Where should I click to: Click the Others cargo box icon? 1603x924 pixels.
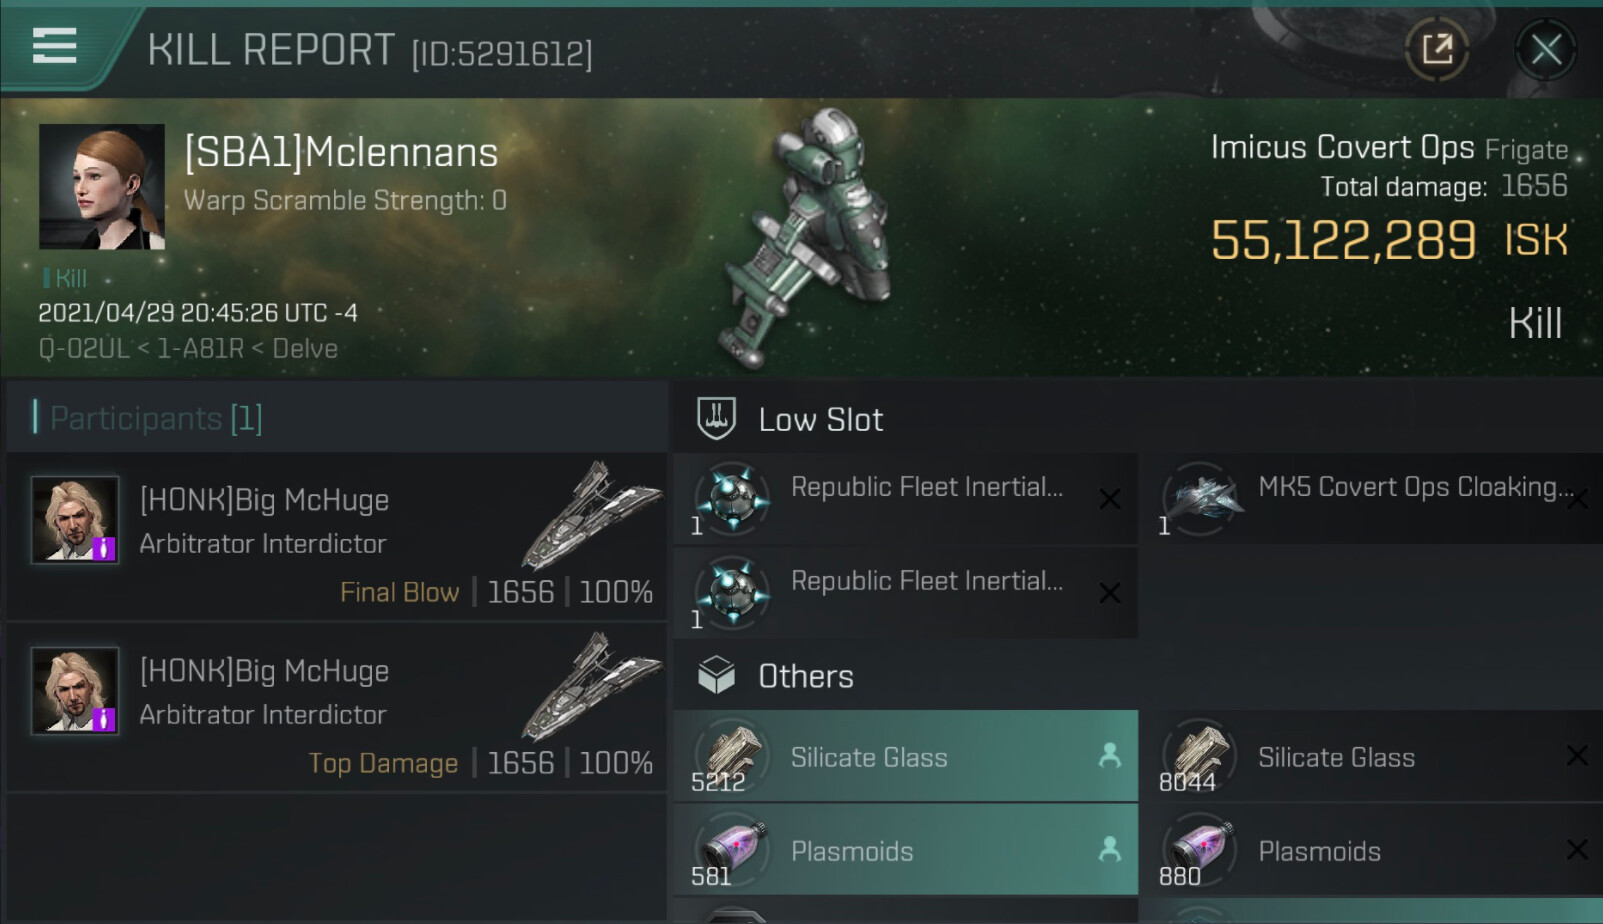click(x=716, y=676)
